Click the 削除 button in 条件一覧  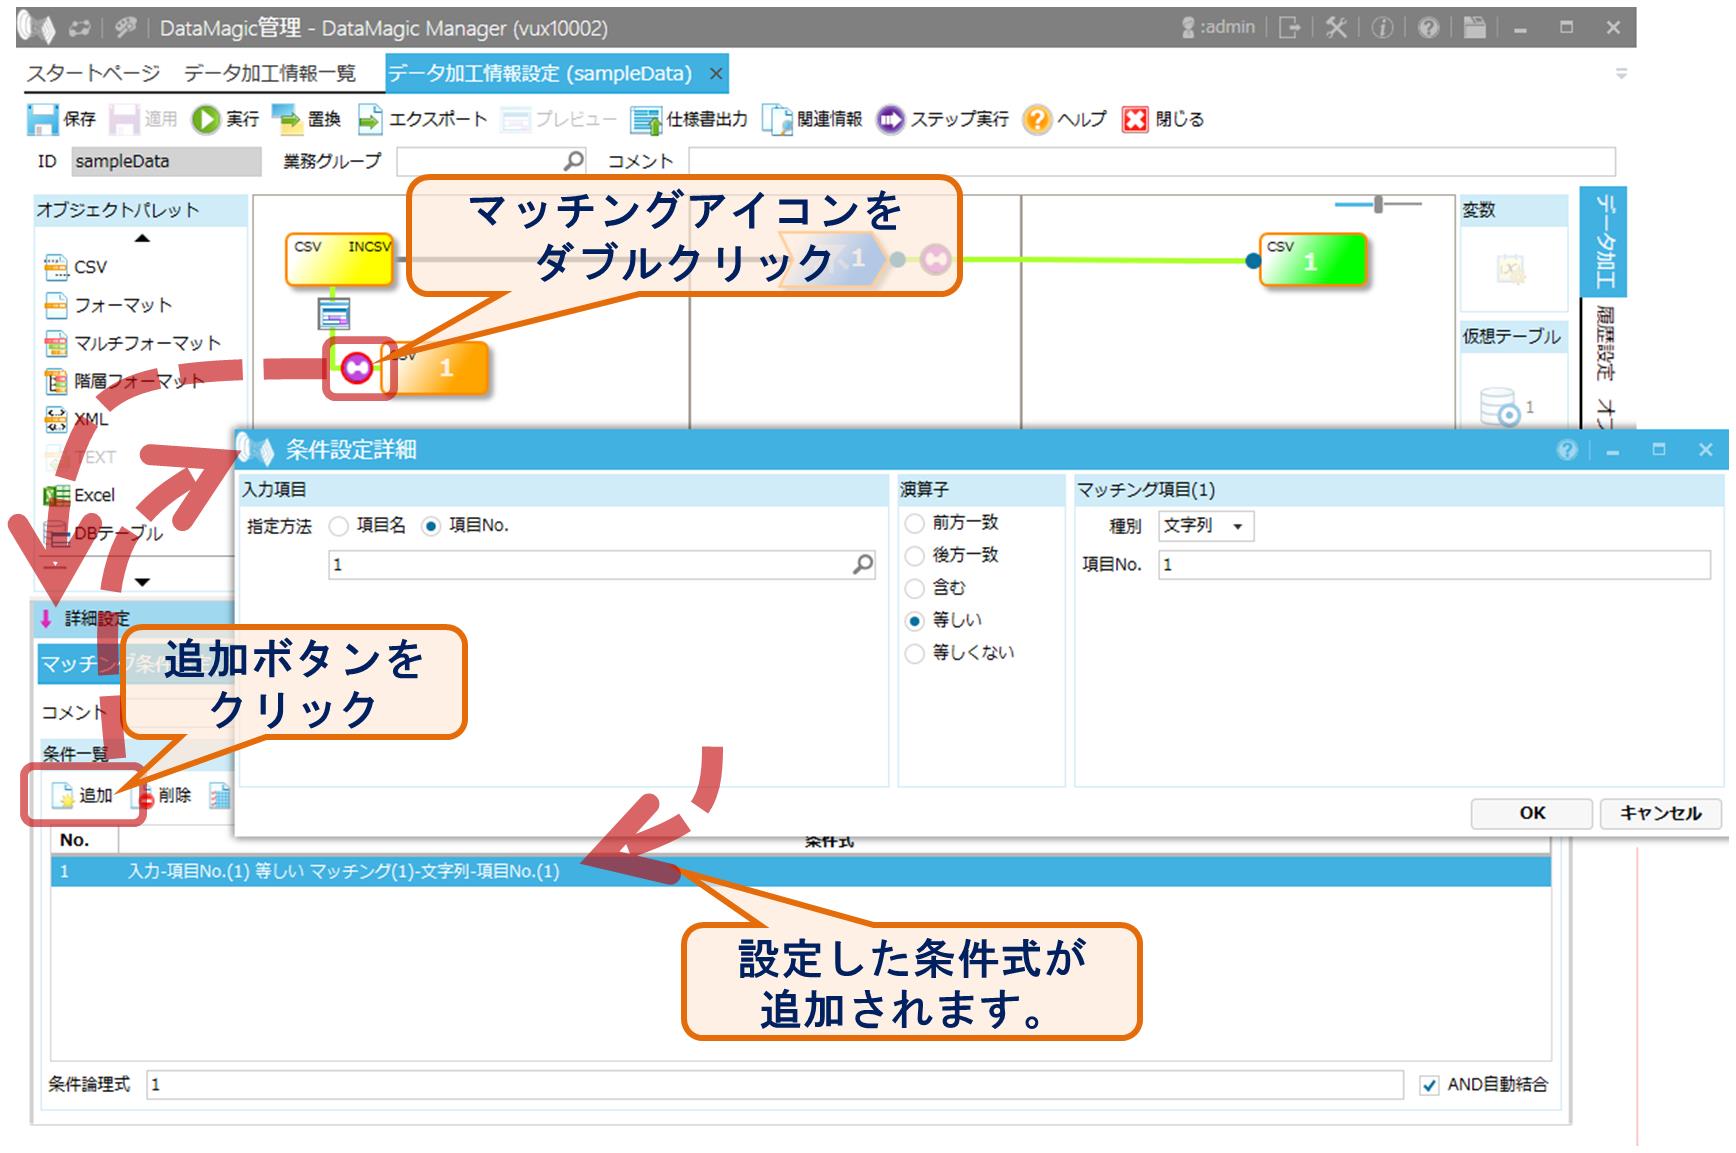pyautogui.click(x=166, y=795)
